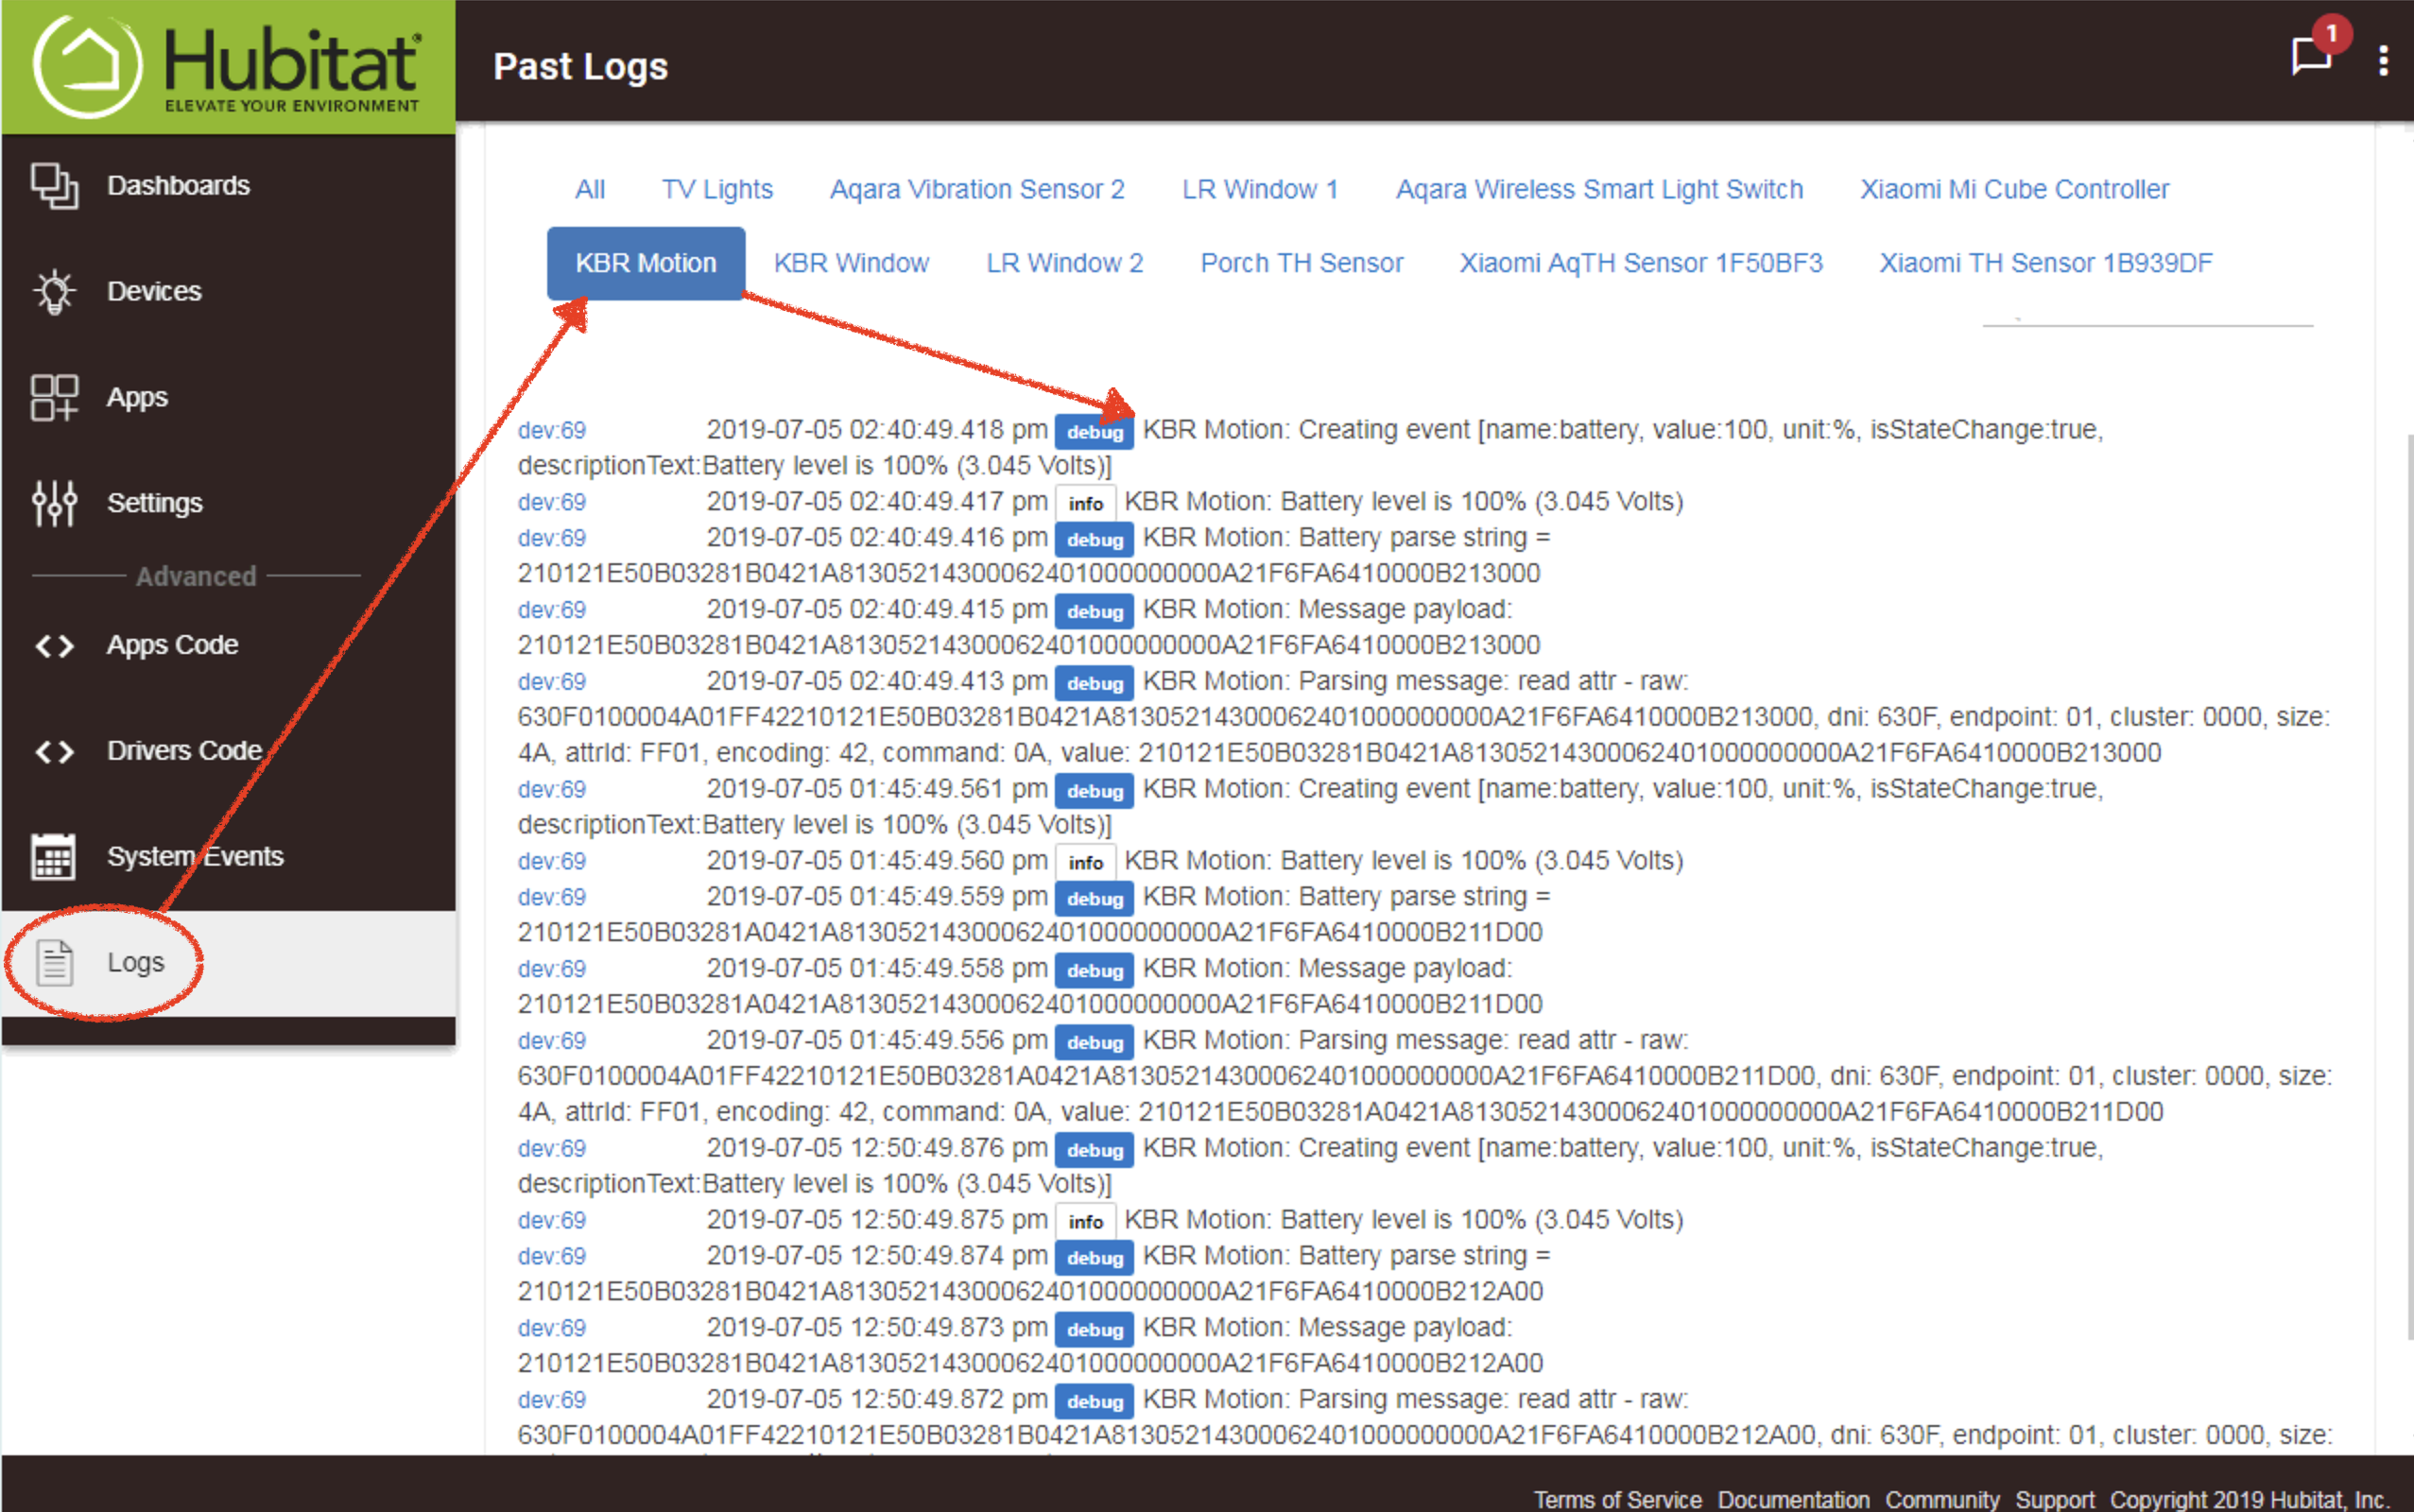Click the Apps grid icon
This screenshot has height=1512, width=2414.
54,398
